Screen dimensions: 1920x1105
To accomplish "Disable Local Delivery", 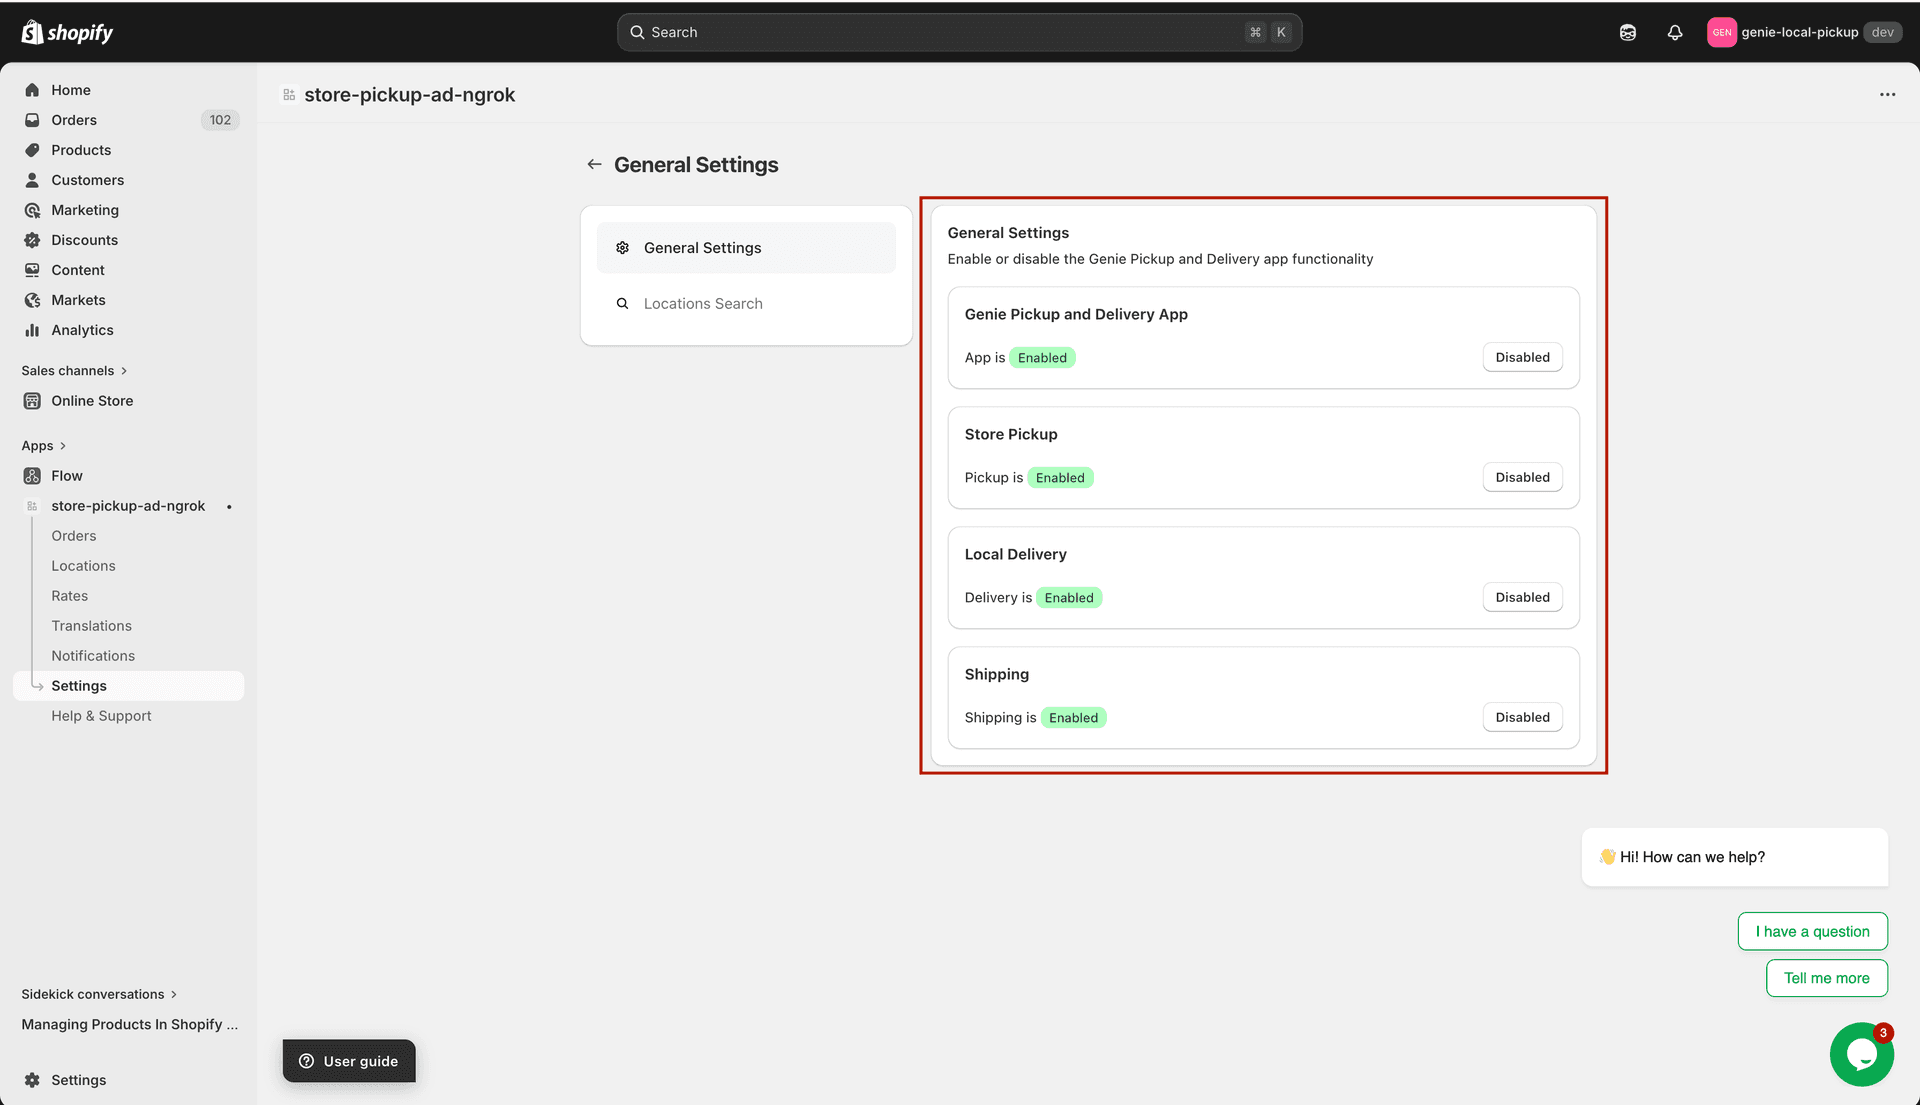I will pos(1522,598).
